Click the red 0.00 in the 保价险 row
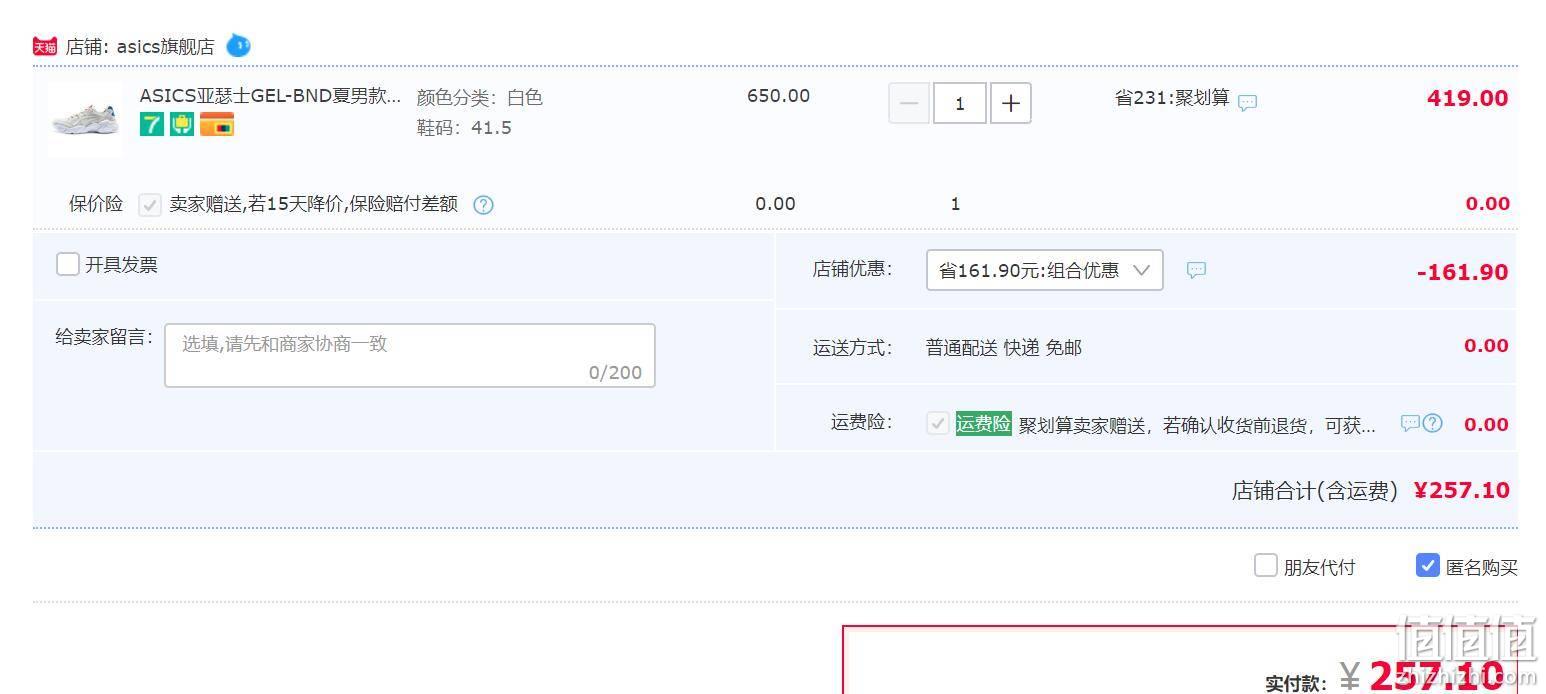Viewport: 1546px width, 694px height. click(x=1487, y=204)
